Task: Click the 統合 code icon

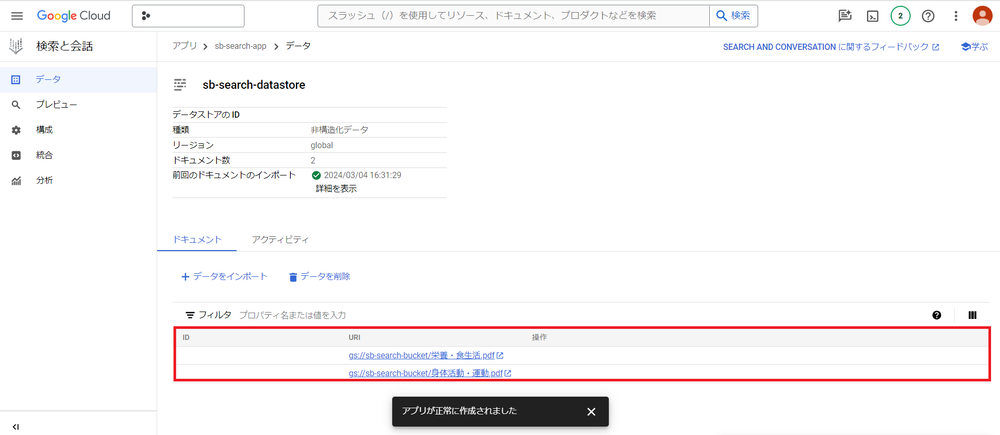Action: 17,155
